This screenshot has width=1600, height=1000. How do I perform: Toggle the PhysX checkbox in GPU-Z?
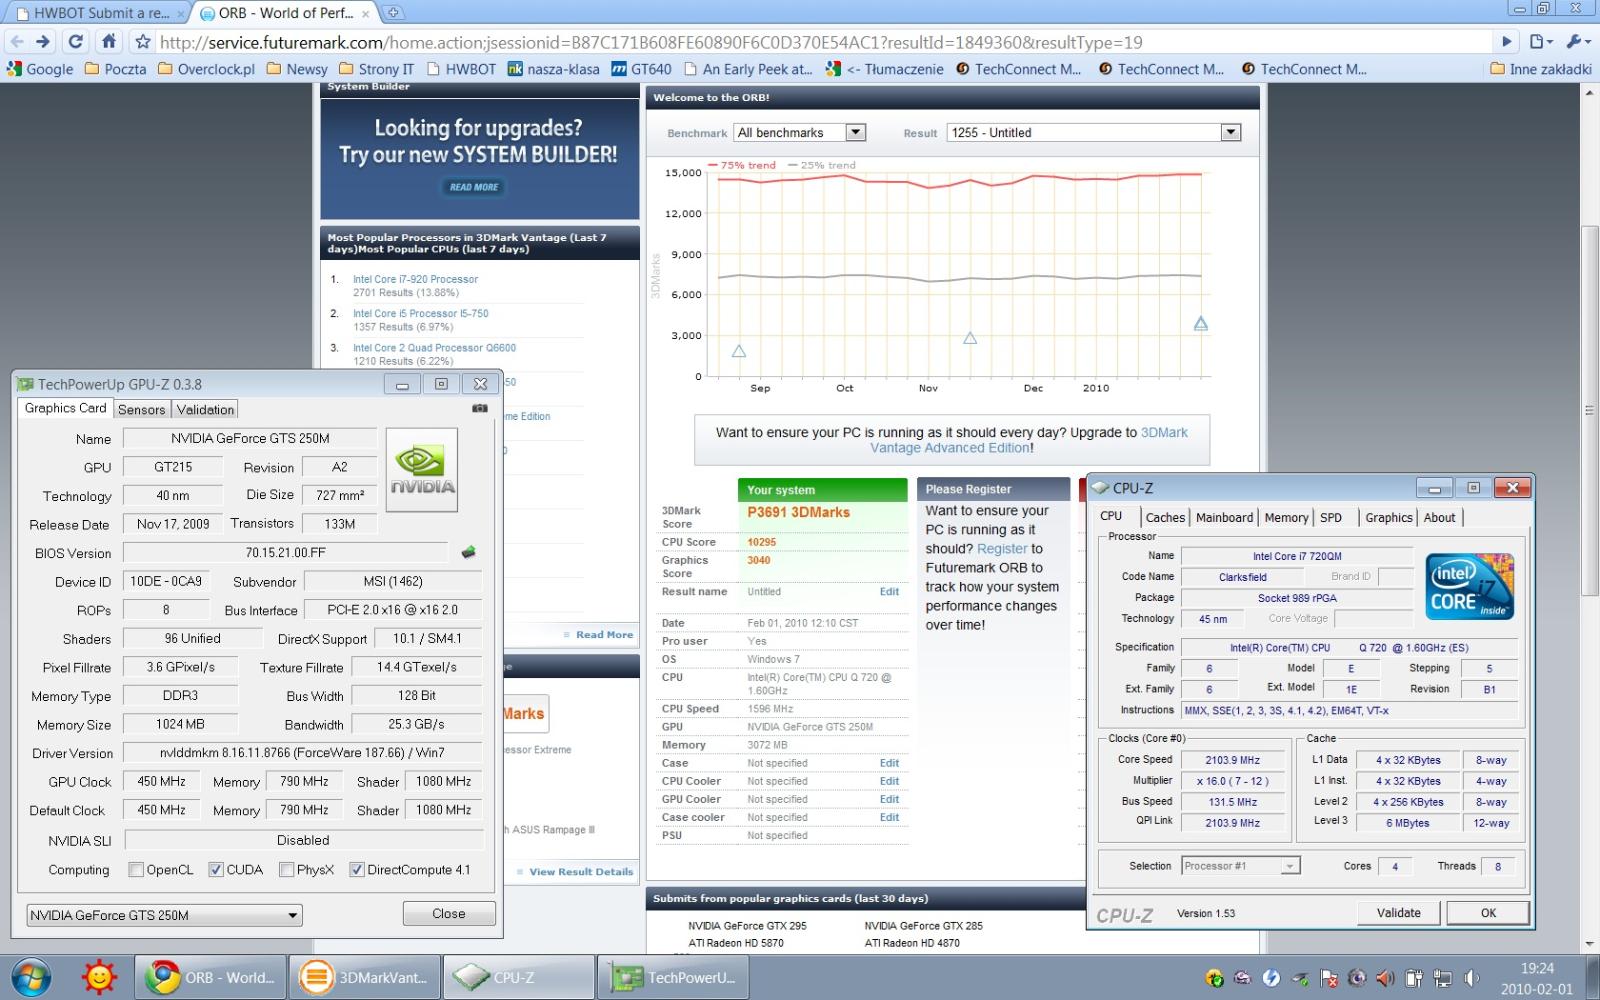pos(286,870)
